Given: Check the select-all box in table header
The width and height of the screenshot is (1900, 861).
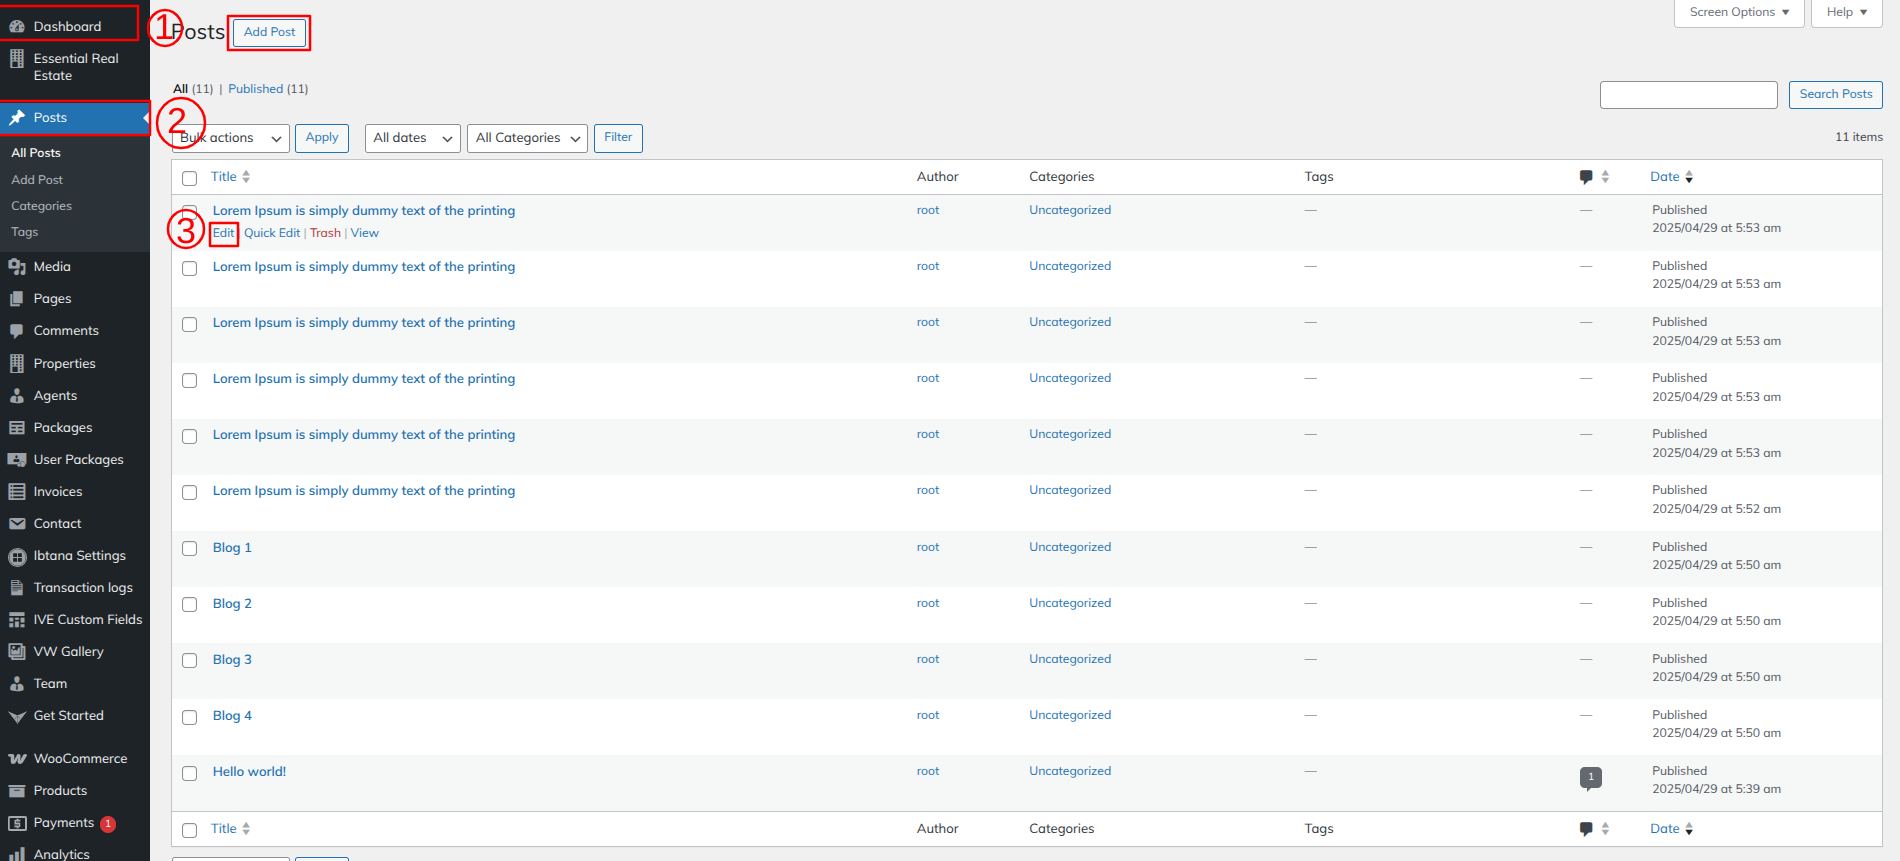Looking at the screenshot, I should 190,178.
